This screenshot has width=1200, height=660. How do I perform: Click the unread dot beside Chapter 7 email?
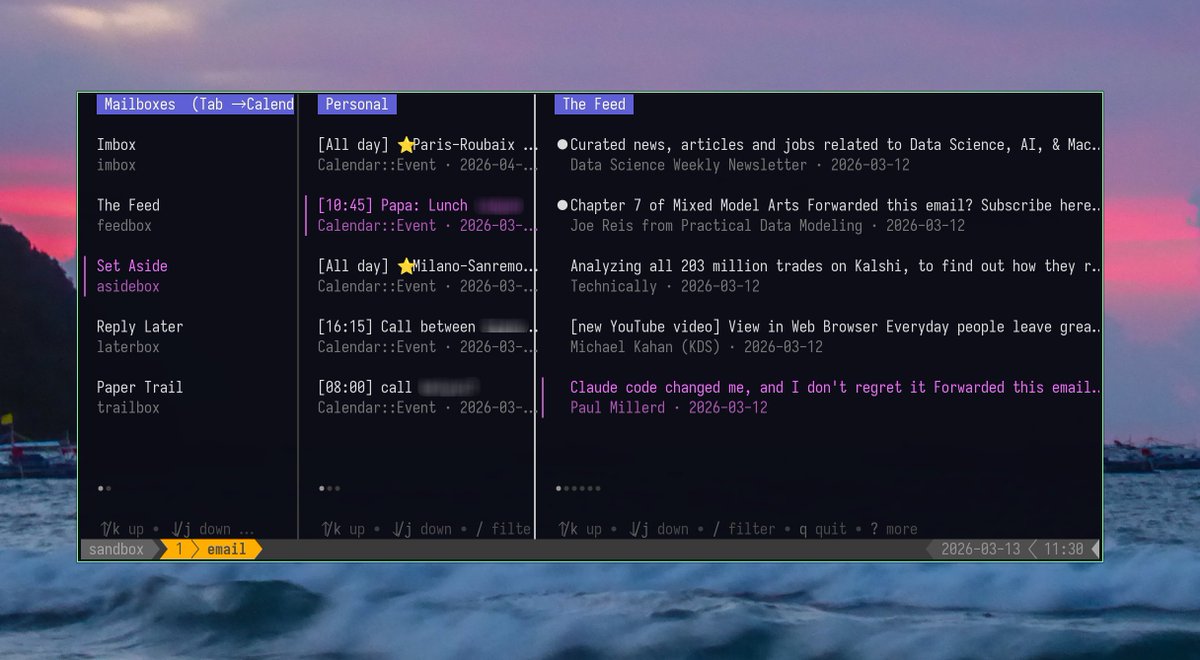pos(562,205)
